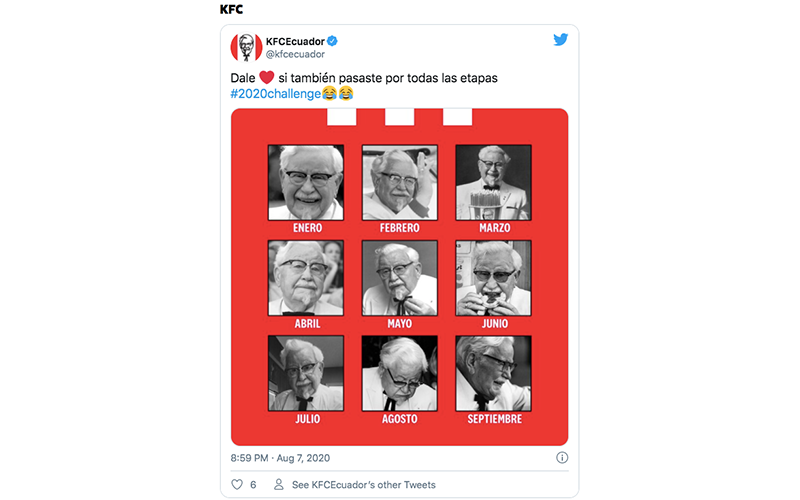Open the @kfcecuador handle link

[x=295, y=54]
